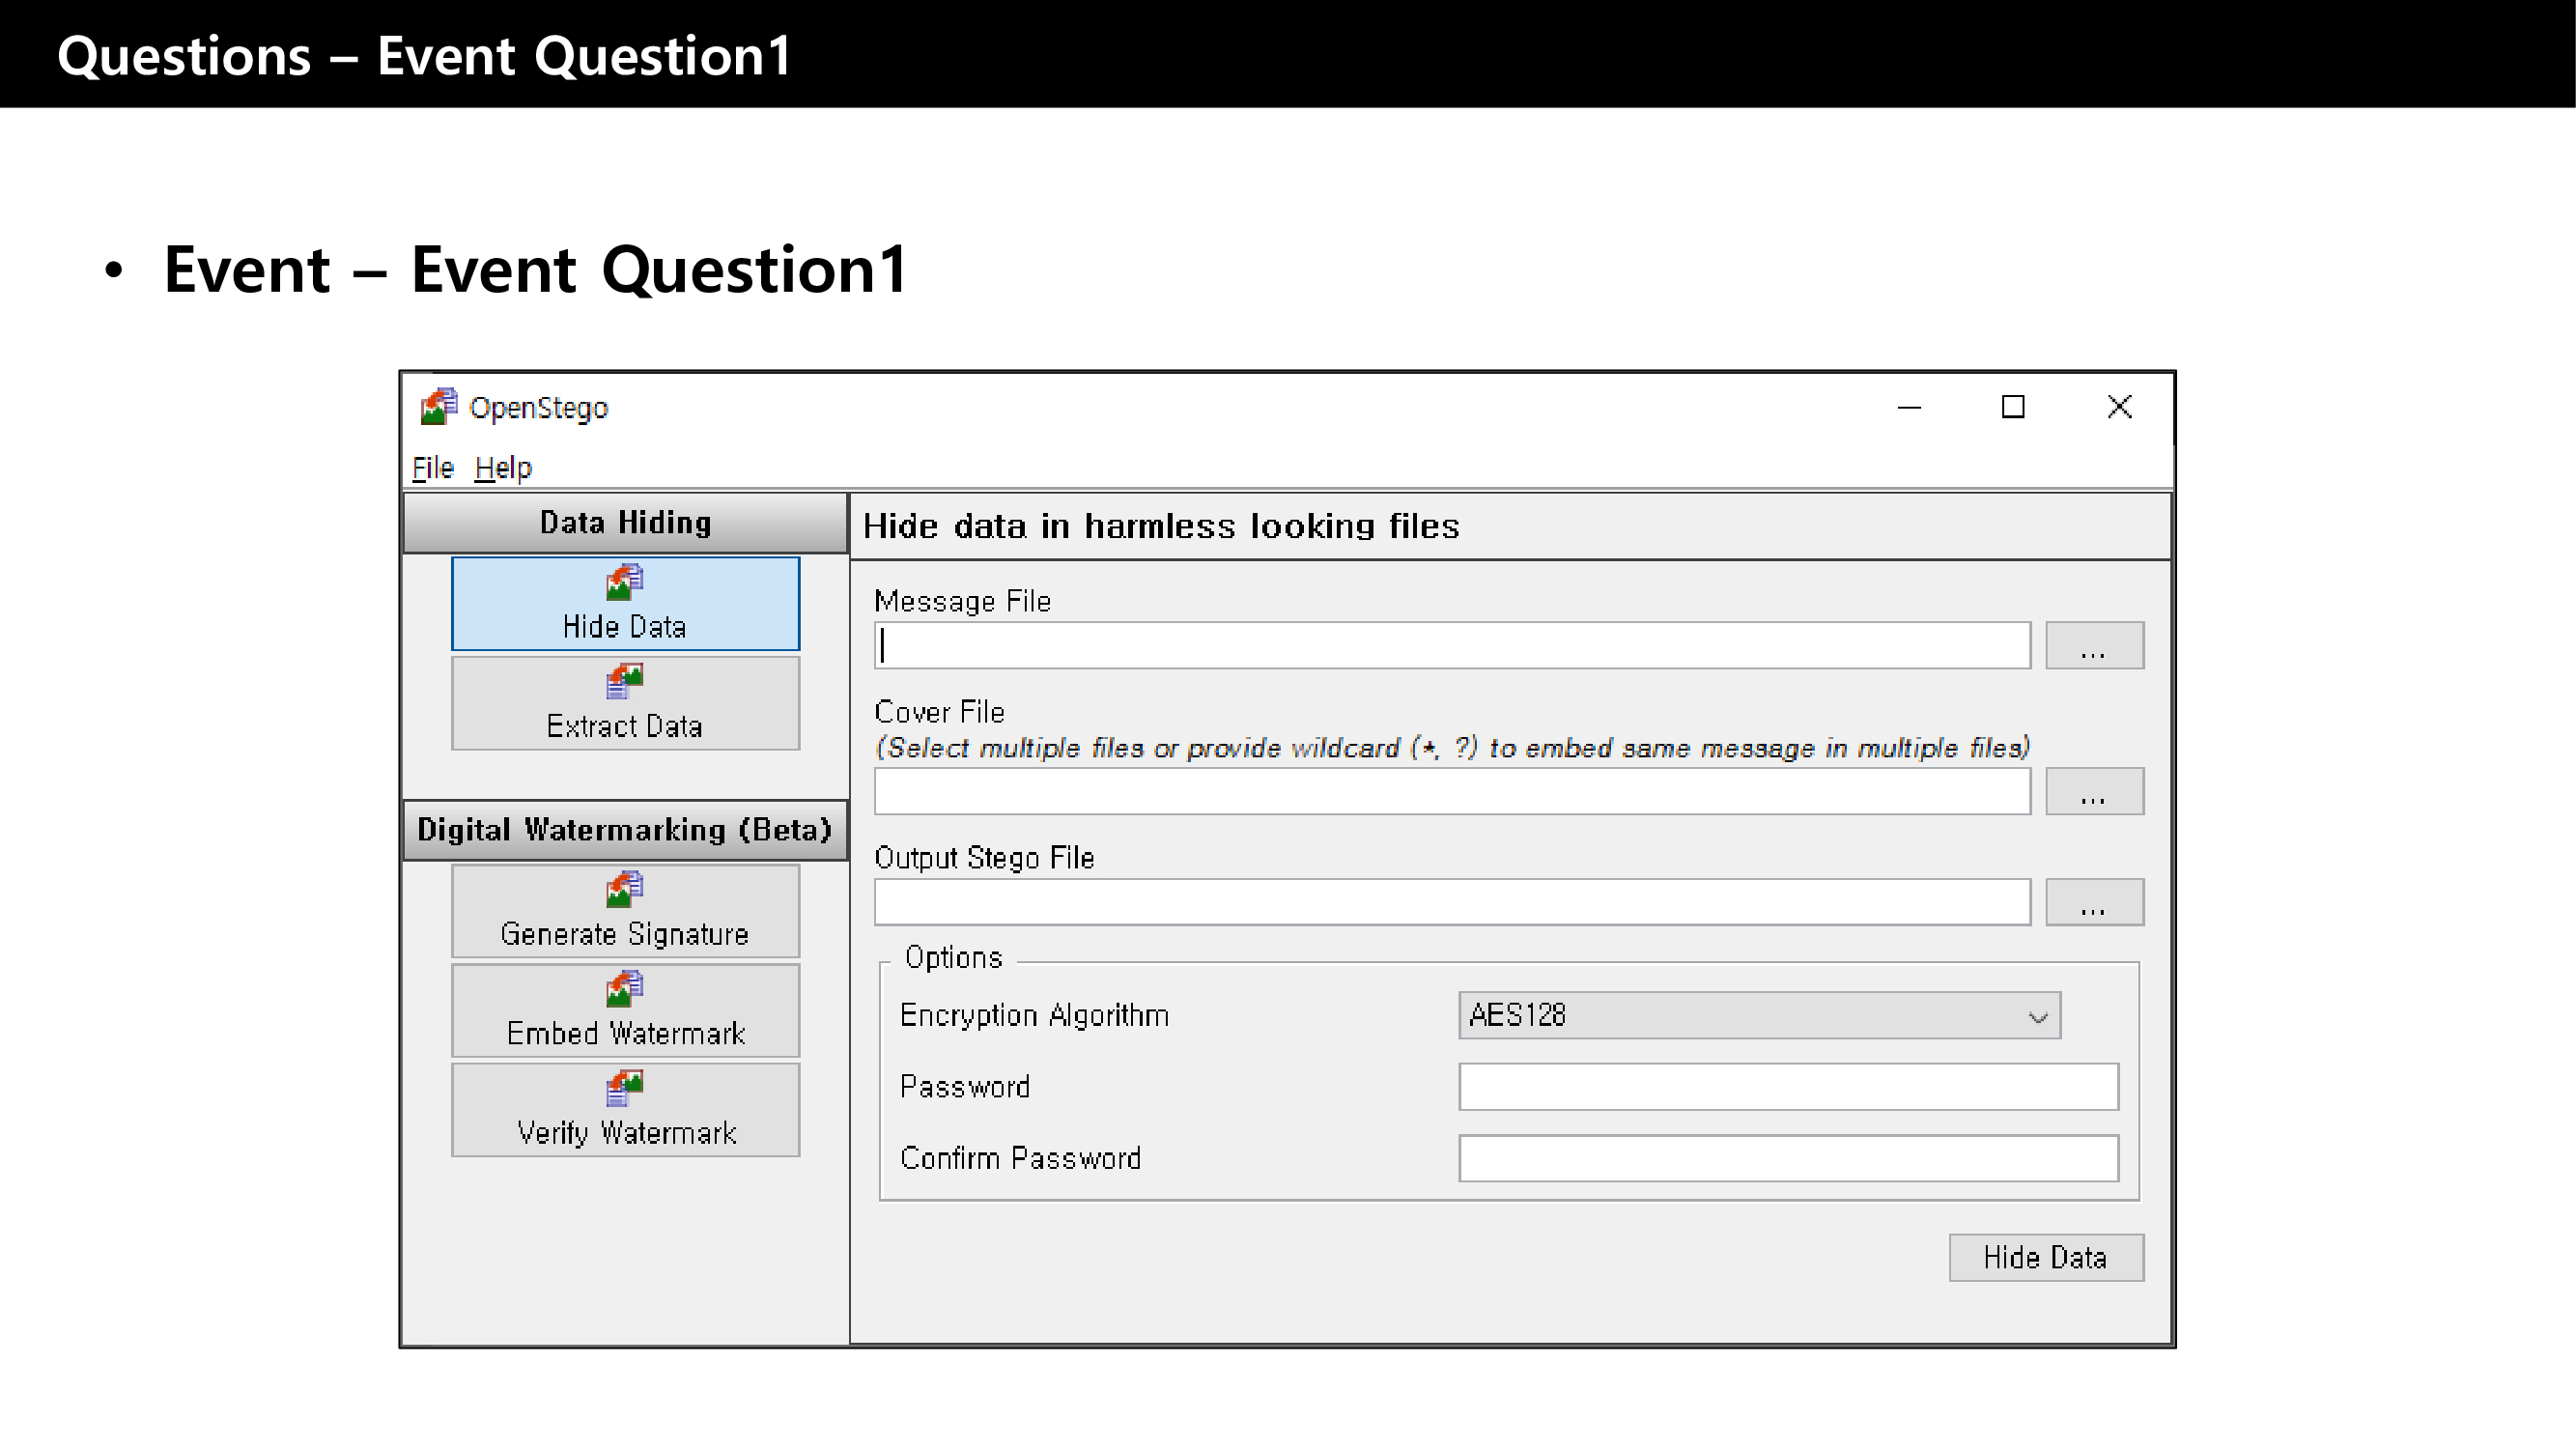
Task: Click into the Password field
Action: 1787,1087
